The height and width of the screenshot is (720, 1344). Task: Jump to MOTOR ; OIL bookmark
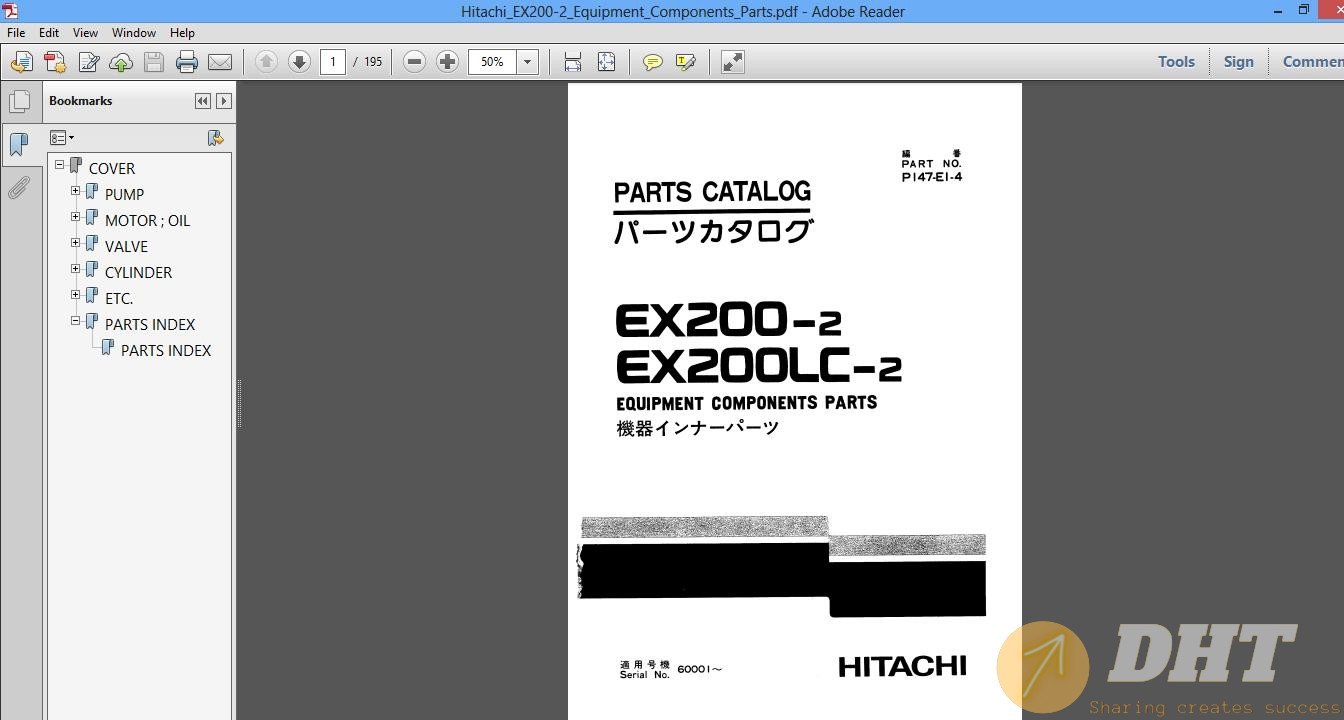click(147, 221)
